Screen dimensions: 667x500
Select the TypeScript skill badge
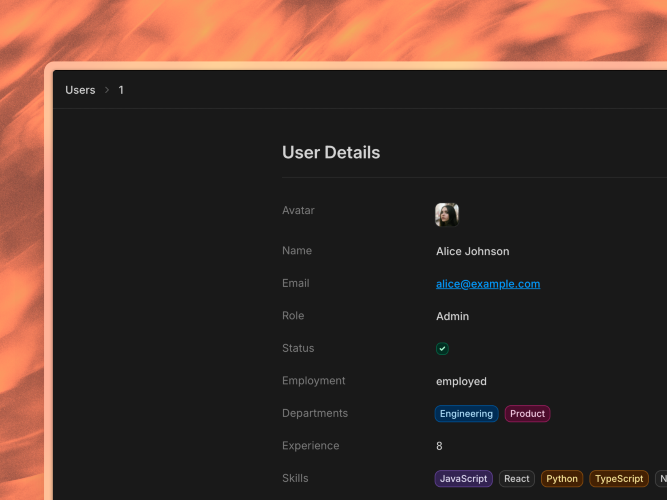click(x=619, y=479)
